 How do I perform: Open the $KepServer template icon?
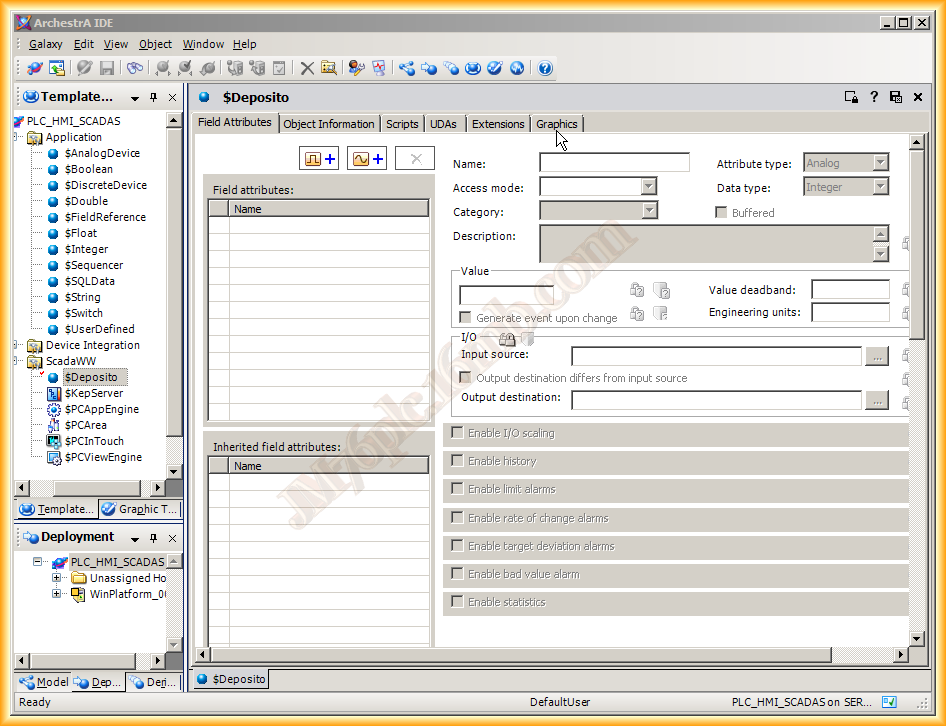53,393
